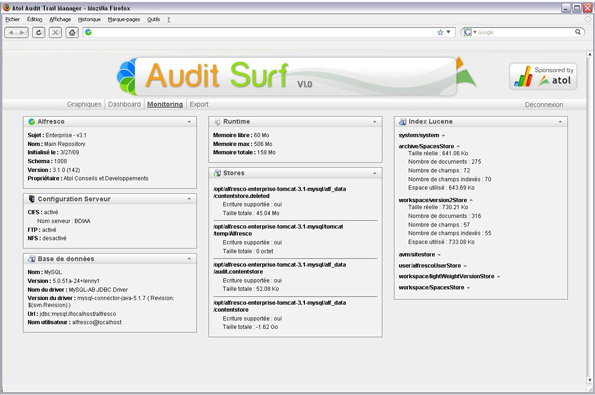The image size is (595, 395).
Task: Click the Google search engine icon
Action: pos(468,32)
